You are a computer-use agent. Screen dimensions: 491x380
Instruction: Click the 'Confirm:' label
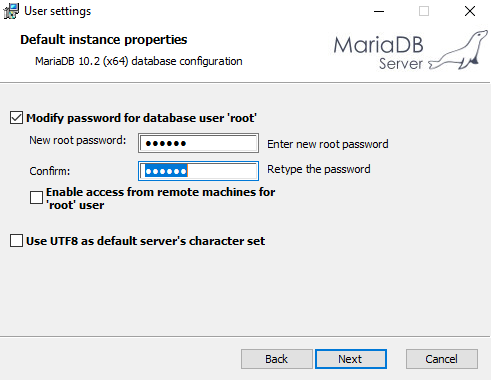coord(50,171)
